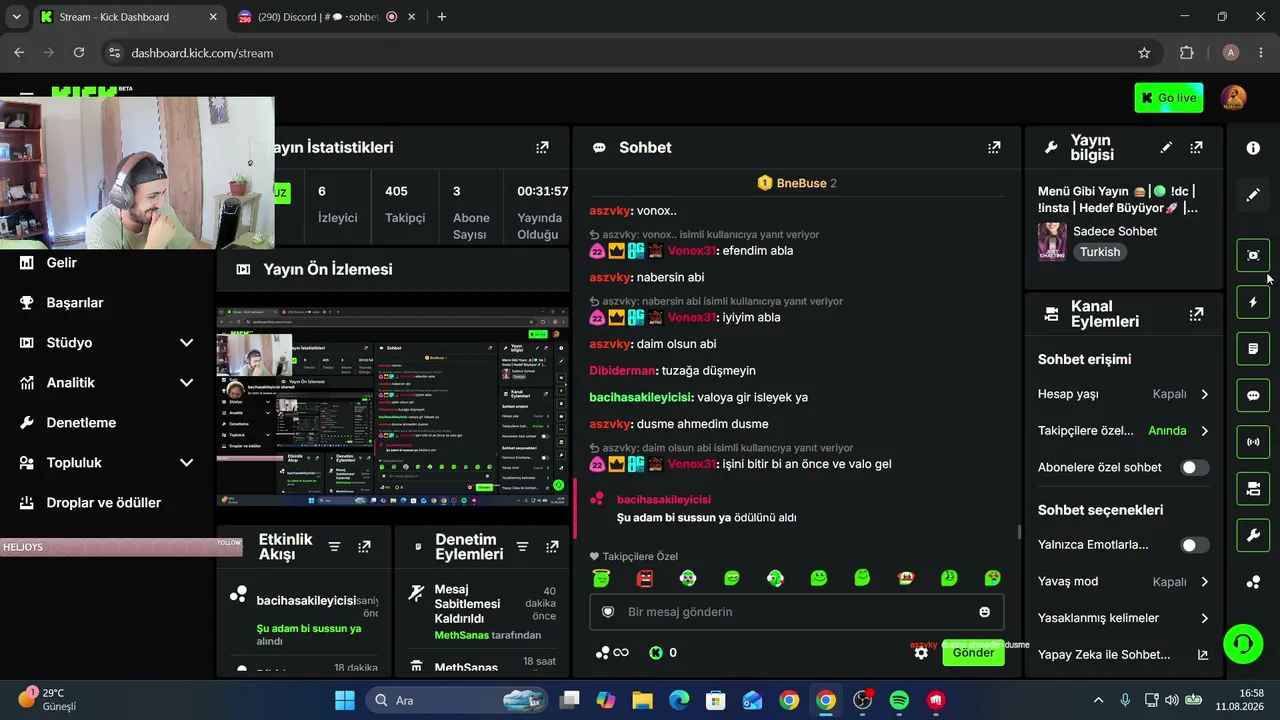
Task: Open Spotify from the taskbar
Action: tap(899, 700)
